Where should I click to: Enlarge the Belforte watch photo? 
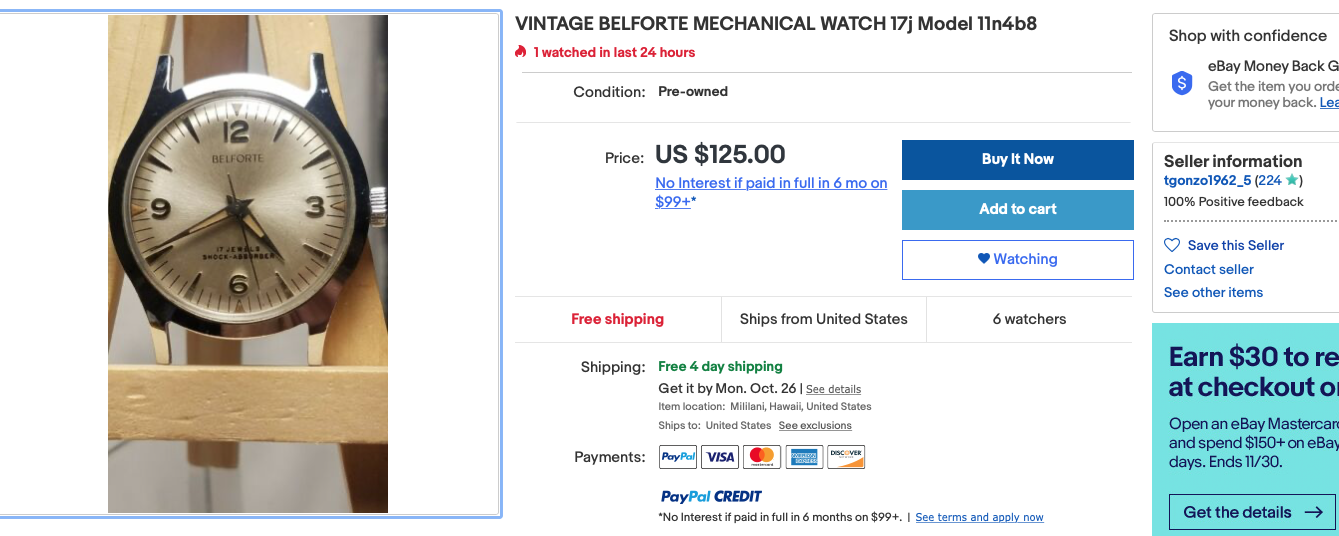coord(248,264)
